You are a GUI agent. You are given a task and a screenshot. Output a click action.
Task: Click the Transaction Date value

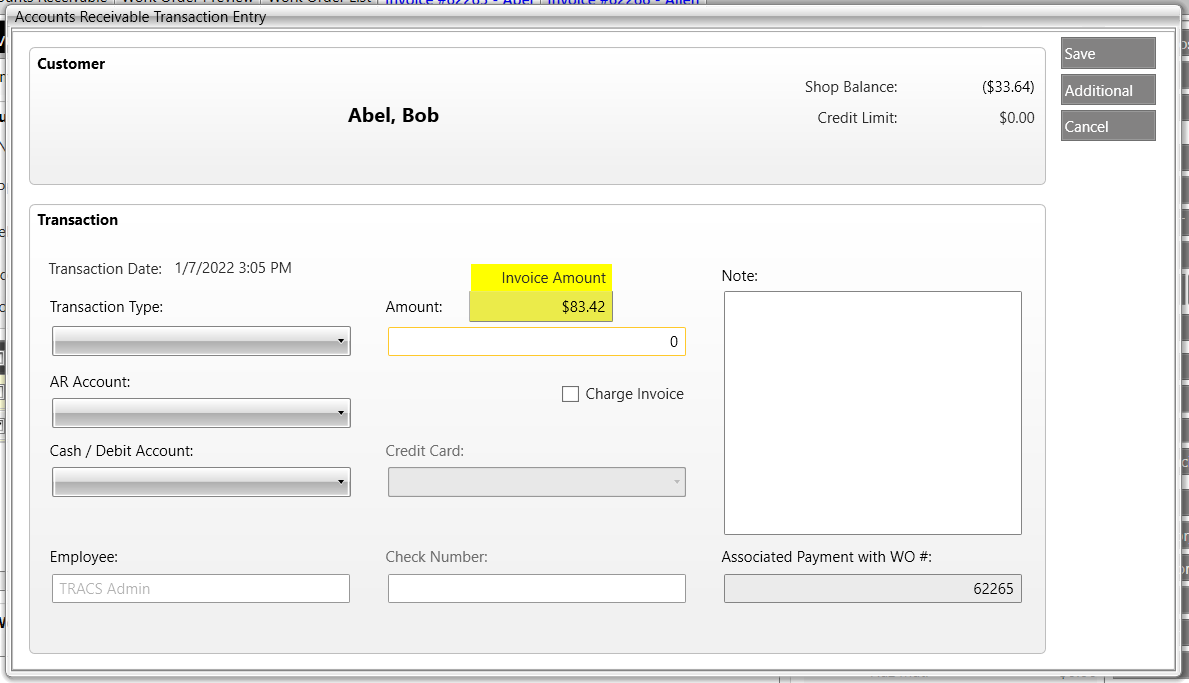click(233, 268)
